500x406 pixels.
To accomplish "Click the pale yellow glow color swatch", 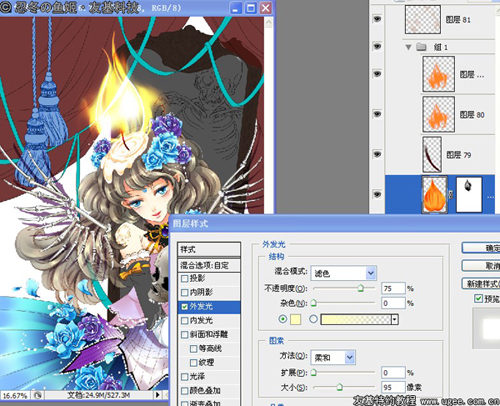I will [x=295, y=319].
